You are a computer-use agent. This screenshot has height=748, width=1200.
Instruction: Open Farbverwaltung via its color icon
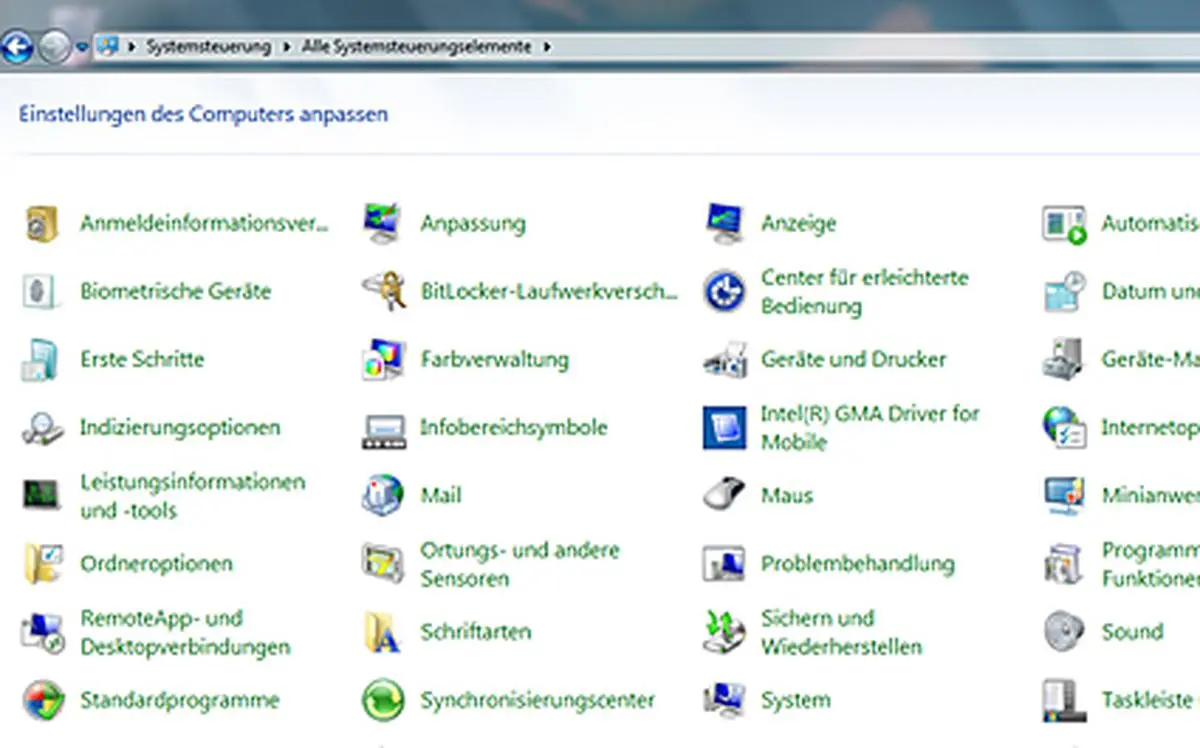381,358
